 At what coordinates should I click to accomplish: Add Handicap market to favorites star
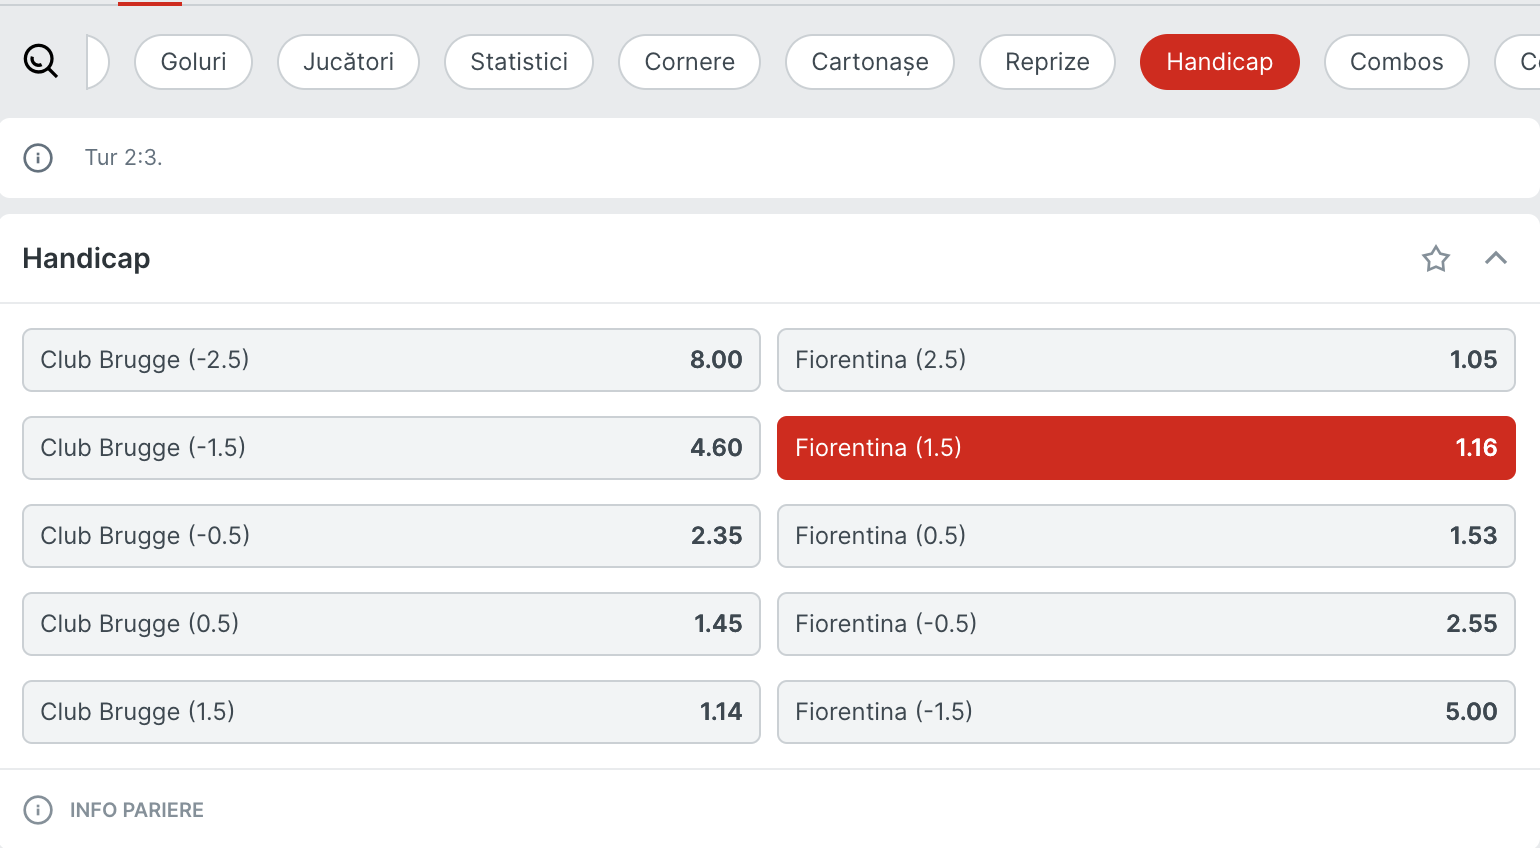pyautogui.click(x=1436, y=259)
